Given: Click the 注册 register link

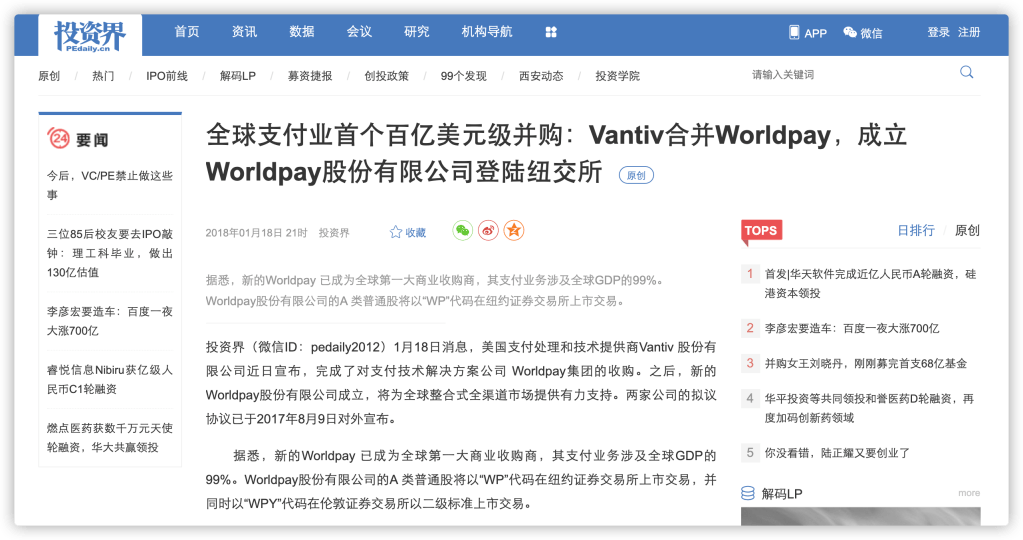Looking at the screenshot, I should click(x=969, y=33).
